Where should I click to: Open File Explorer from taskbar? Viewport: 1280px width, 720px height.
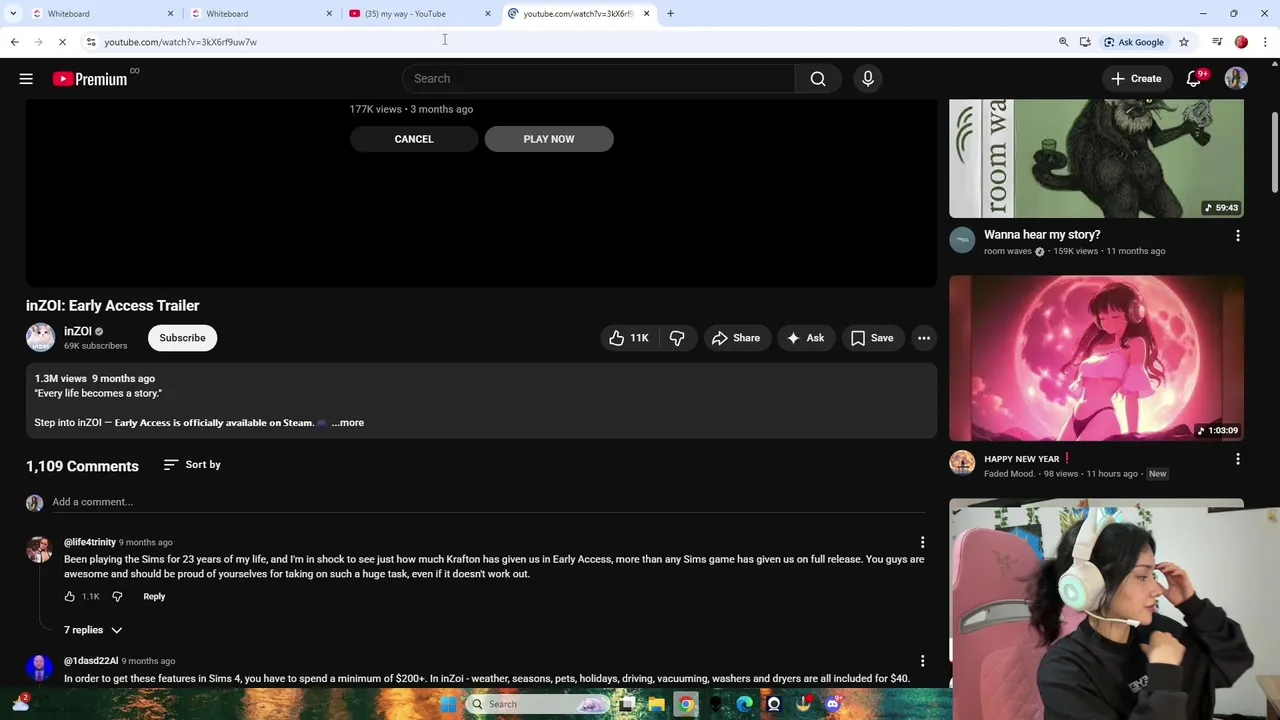[x=657, y=705]
